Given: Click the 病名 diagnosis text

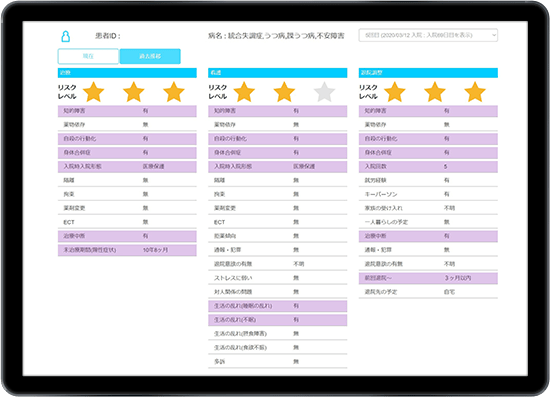Looking at the screenshot, I should coord(276,36).
